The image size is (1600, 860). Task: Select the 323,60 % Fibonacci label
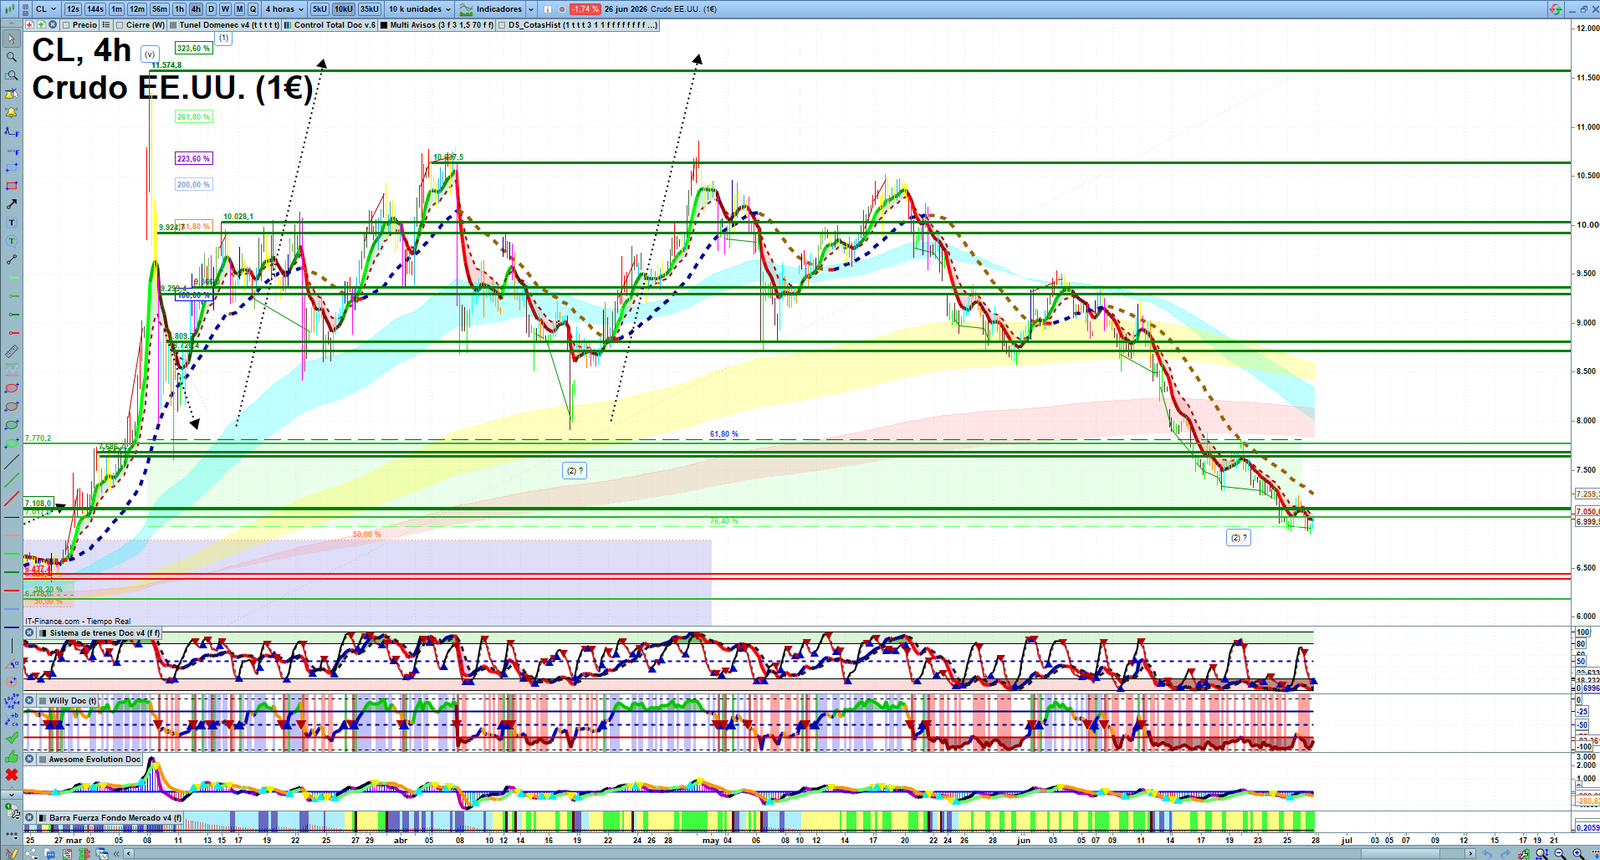(x=193, y=48)
